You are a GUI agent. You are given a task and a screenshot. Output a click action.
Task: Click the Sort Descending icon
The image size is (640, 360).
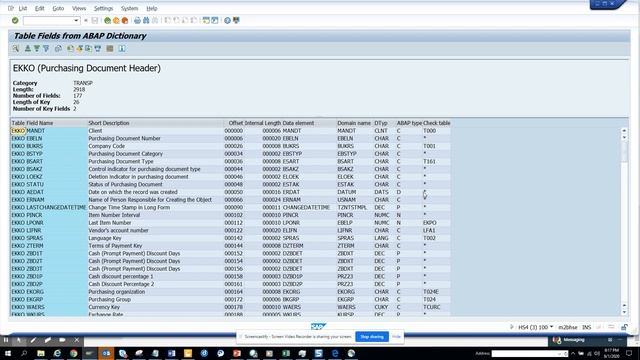click(37, 49)
